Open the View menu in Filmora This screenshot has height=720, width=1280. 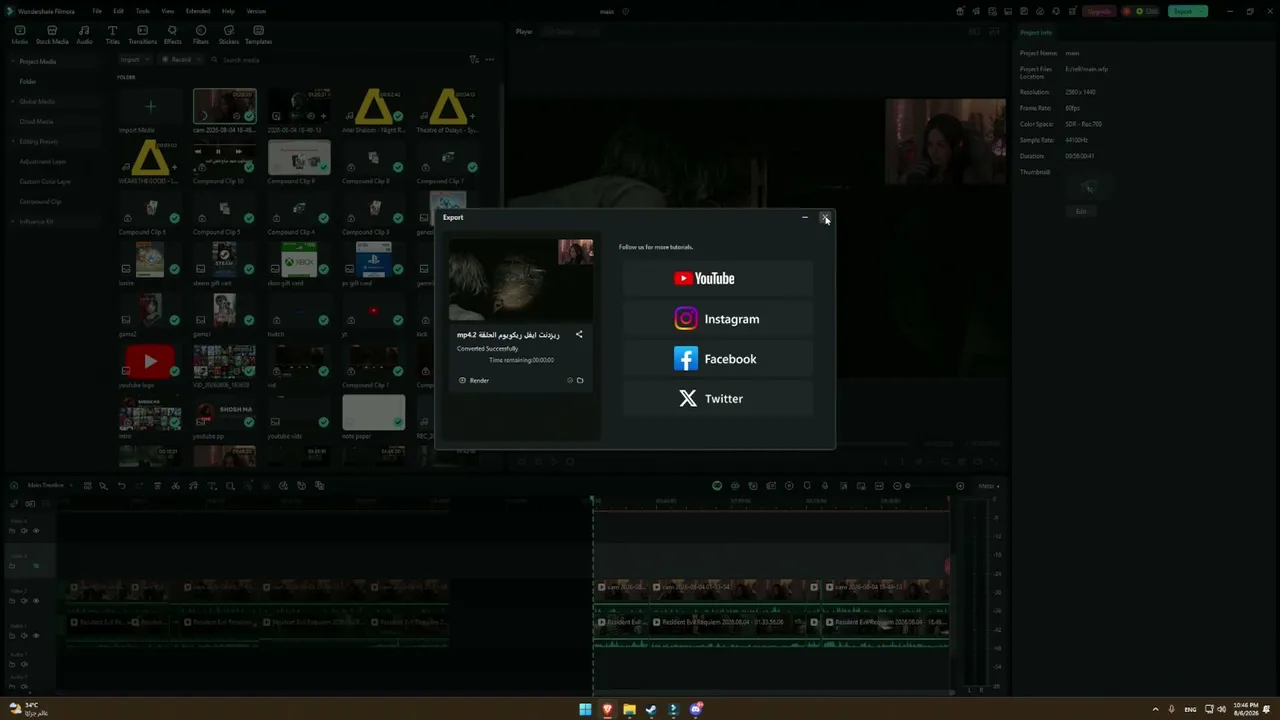point(167,11)
